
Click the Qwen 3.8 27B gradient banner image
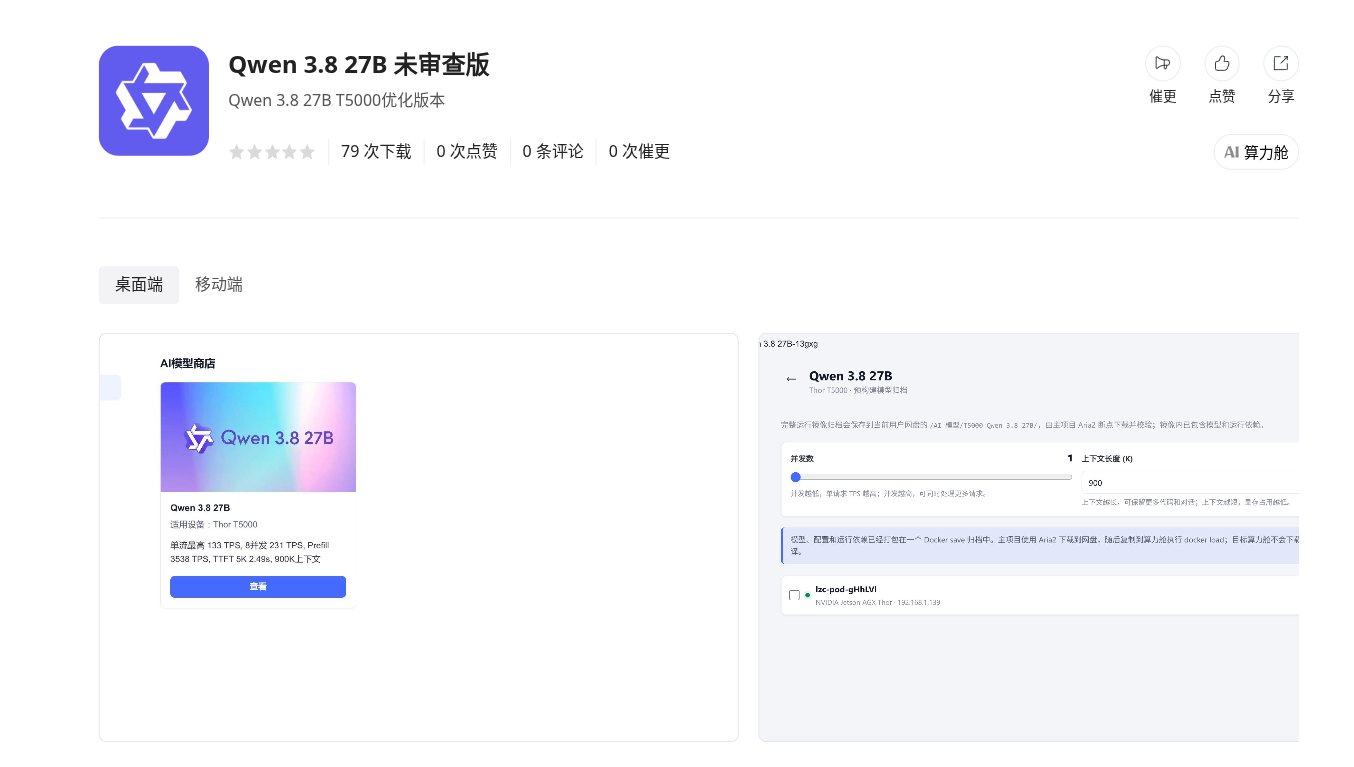[x=258, y=437]
